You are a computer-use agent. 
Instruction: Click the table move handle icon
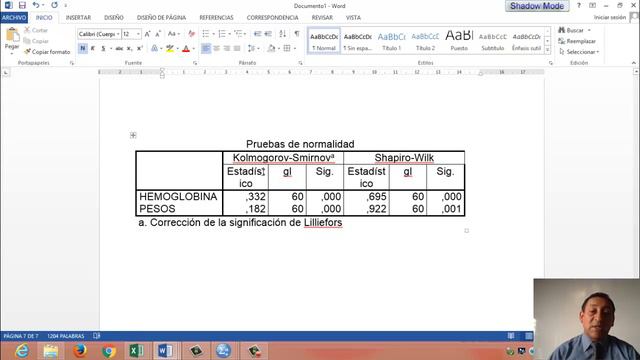click(x=133, y=135)
